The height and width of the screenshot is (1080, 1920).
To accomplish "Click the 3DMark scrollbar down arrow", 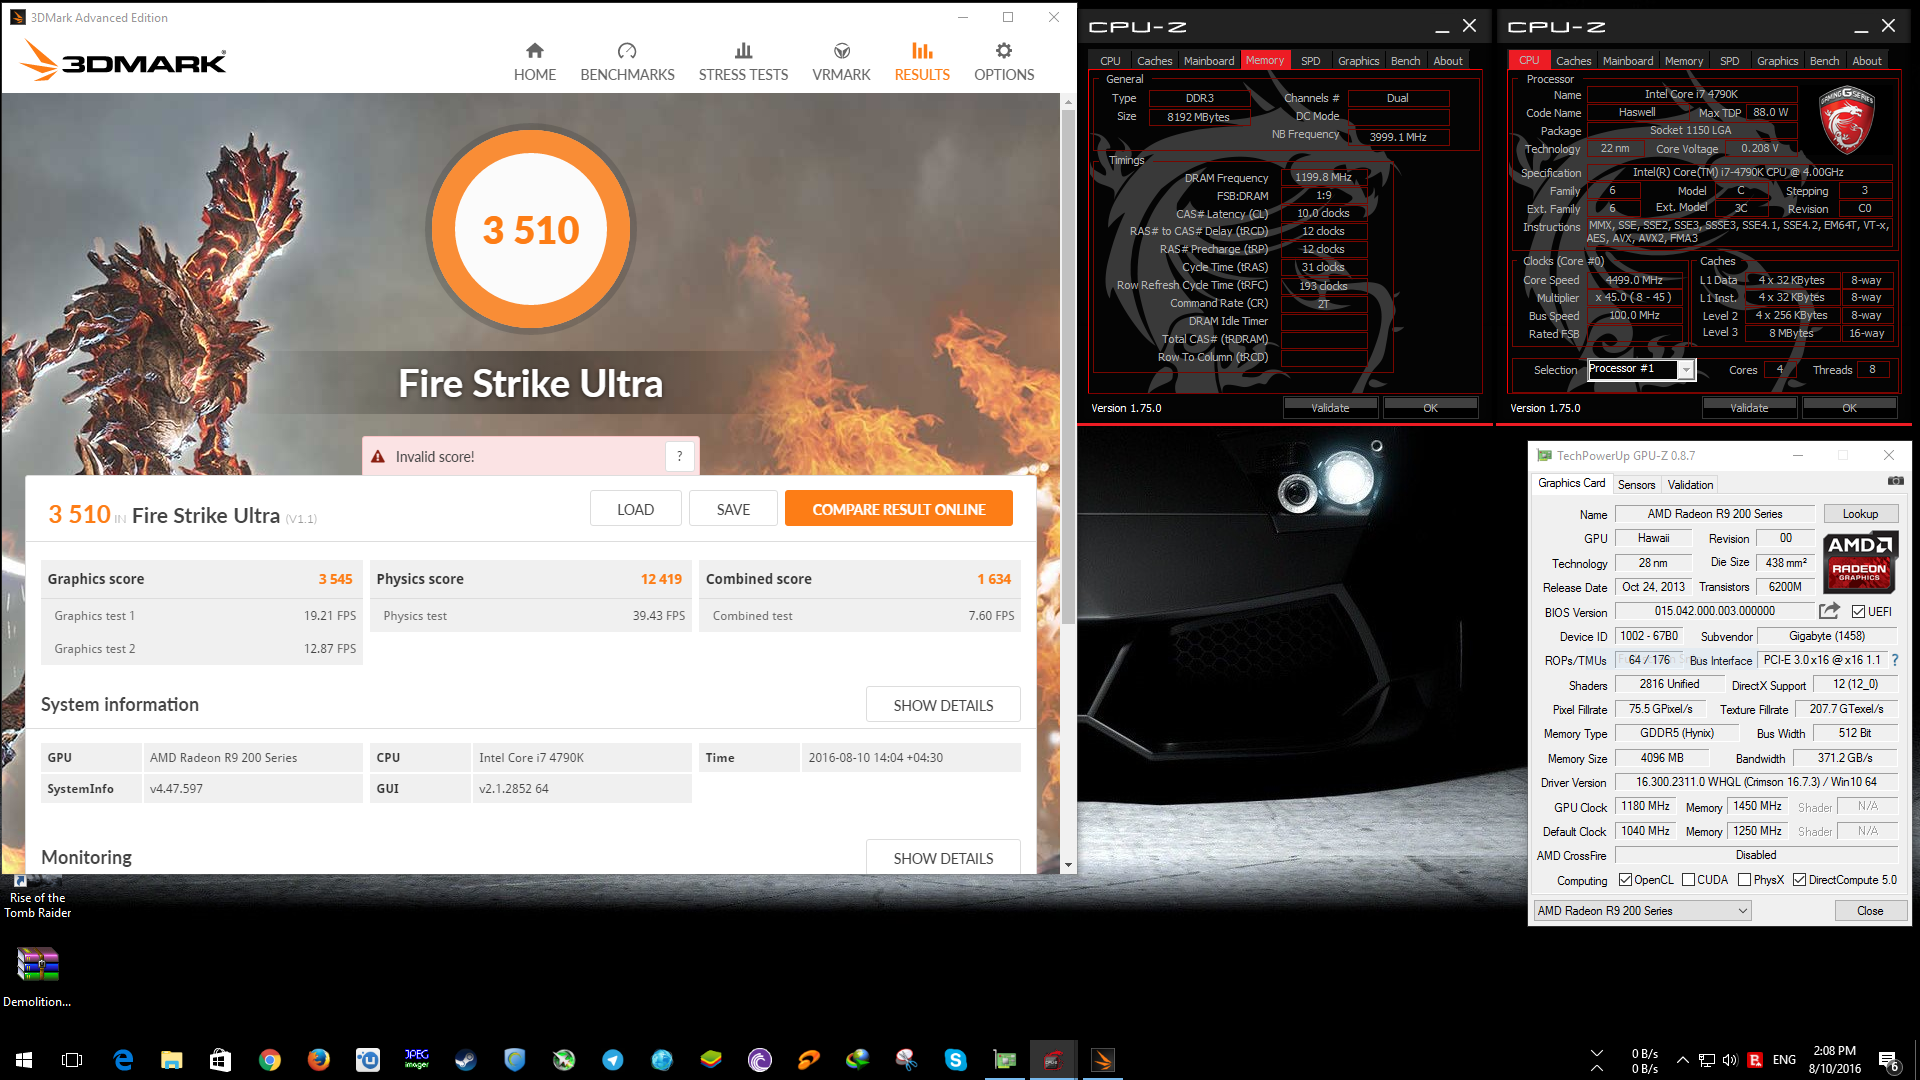I will point(1068,865).
